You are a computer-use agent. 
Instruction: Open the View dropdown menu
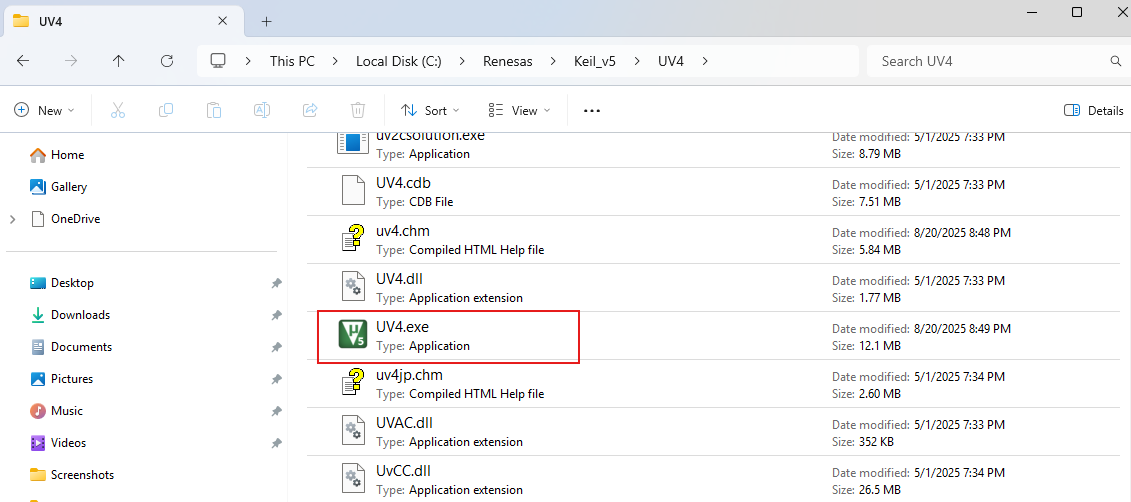click(519, 110)
